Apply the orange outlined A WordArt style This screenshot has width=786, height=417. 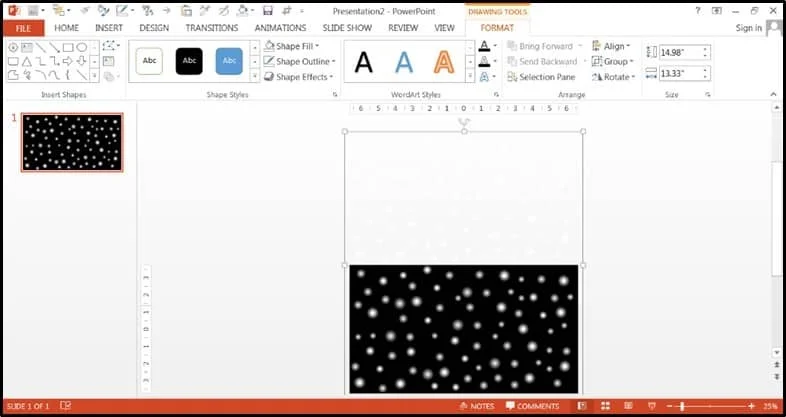point(444,62)
